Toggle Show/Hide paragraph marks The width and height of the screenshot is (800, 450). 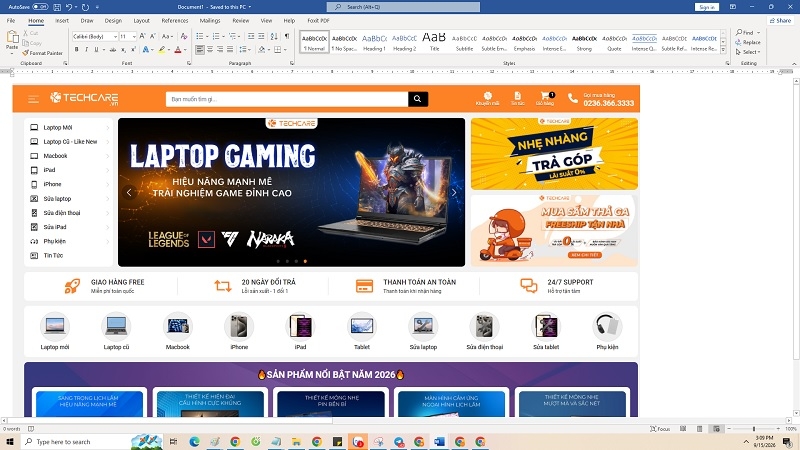(287, 36)
